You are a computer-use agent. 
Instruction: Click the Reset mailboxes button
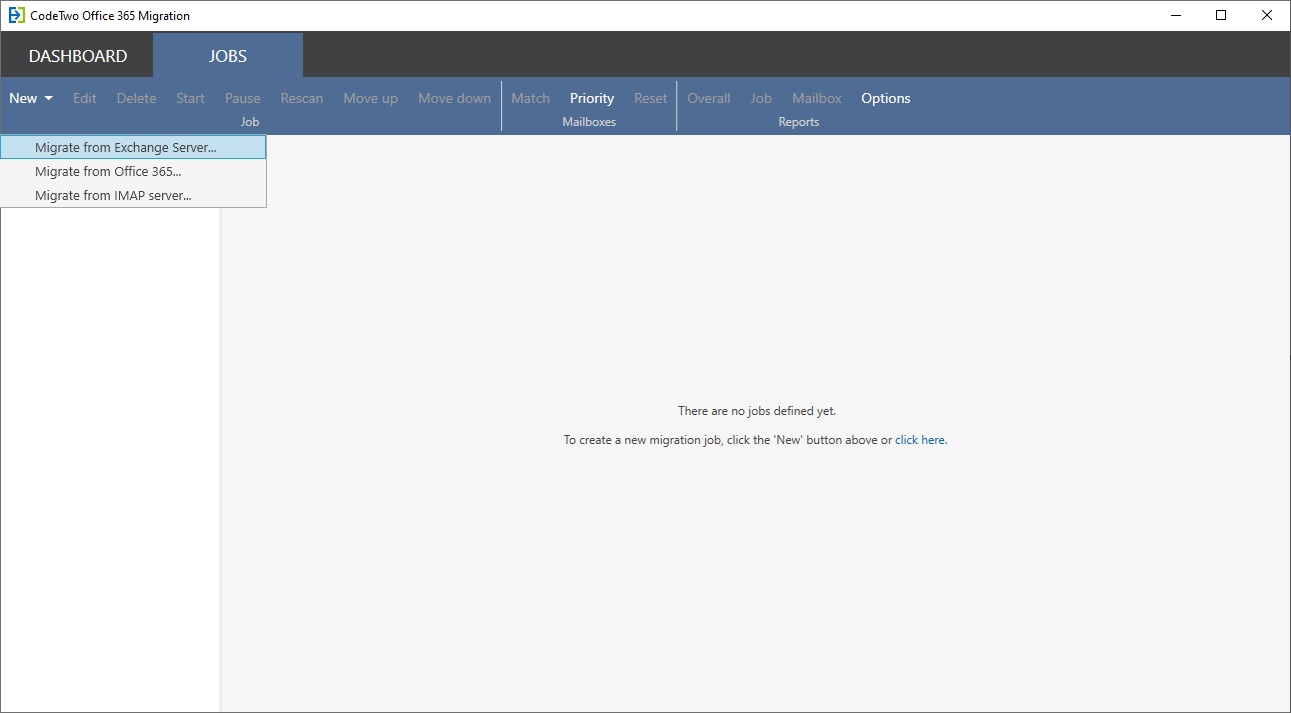pos(650,98)
